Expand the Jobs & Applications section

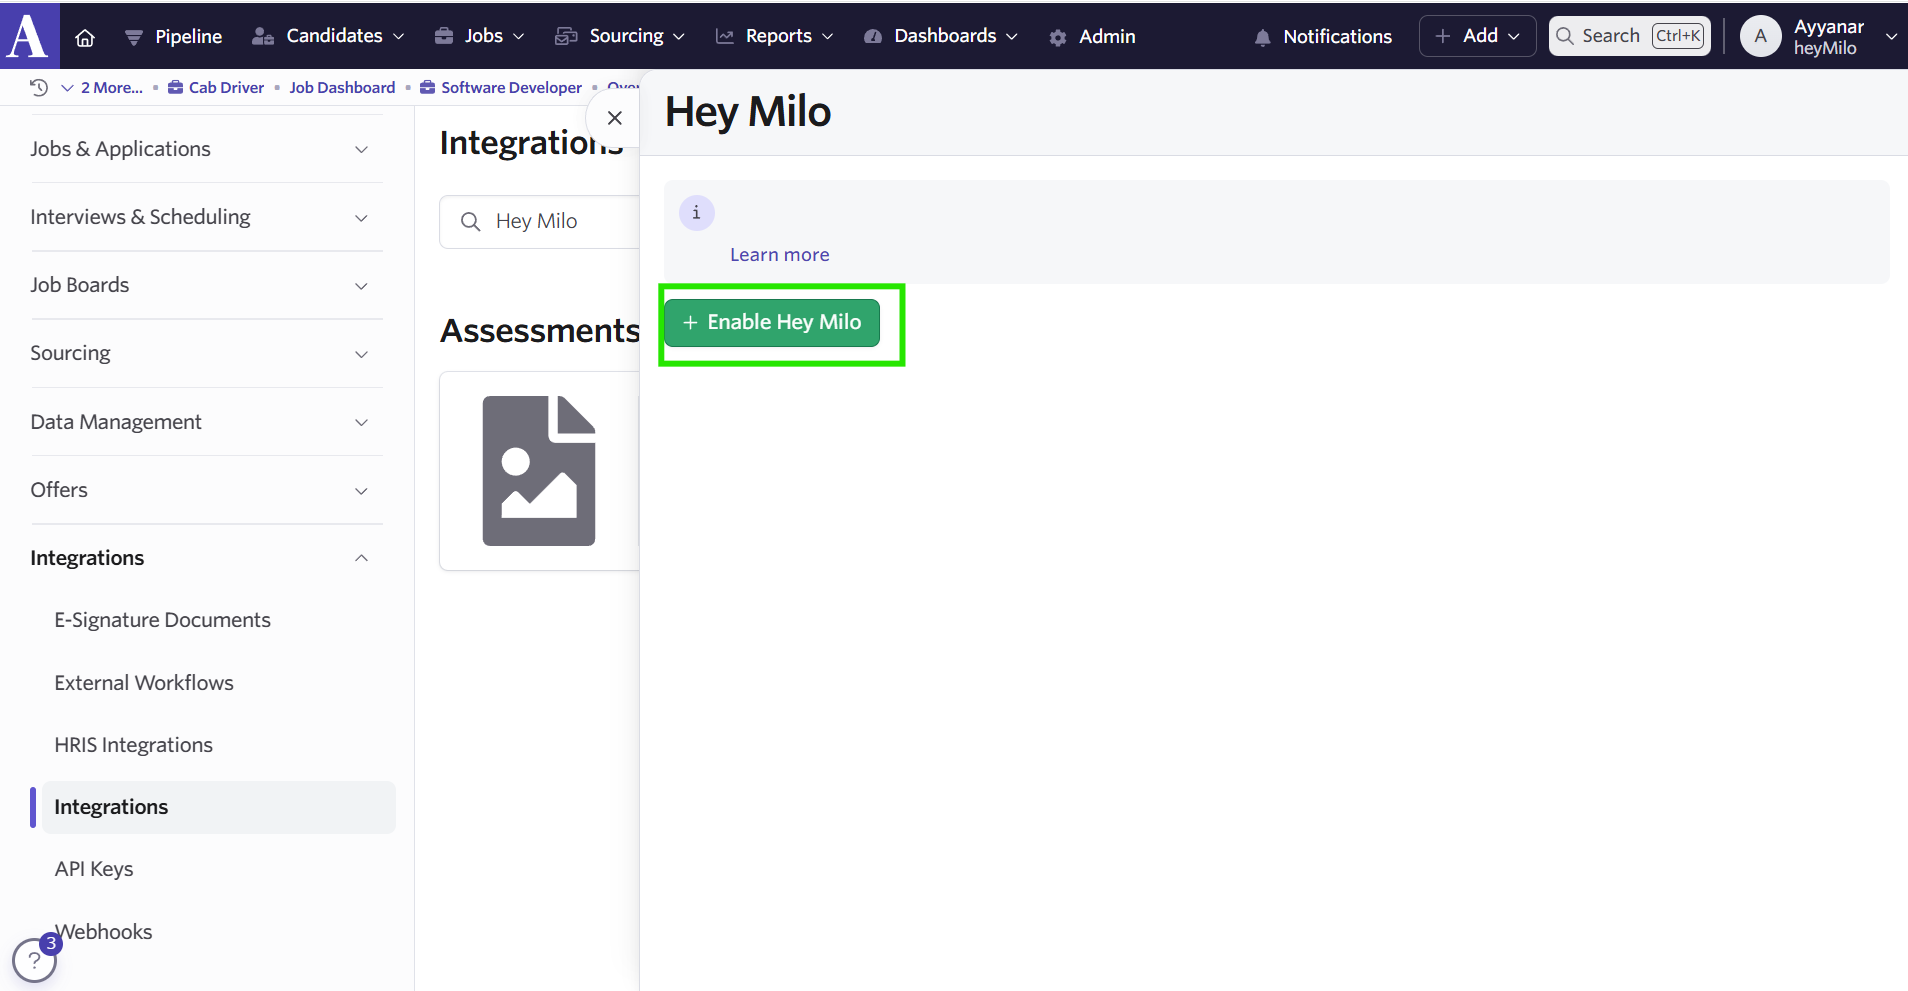point(200,149)
